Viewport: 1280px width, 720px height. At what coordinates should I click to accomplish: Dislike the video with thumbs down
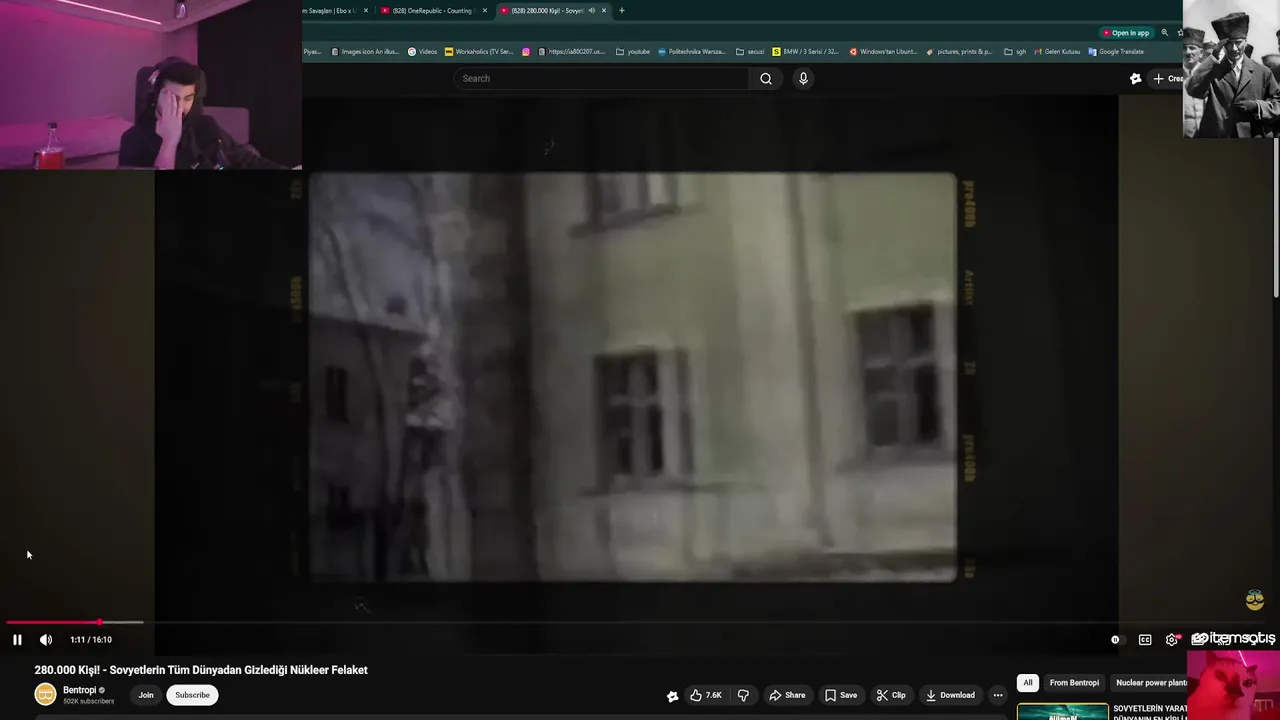[x=743, y=695]
